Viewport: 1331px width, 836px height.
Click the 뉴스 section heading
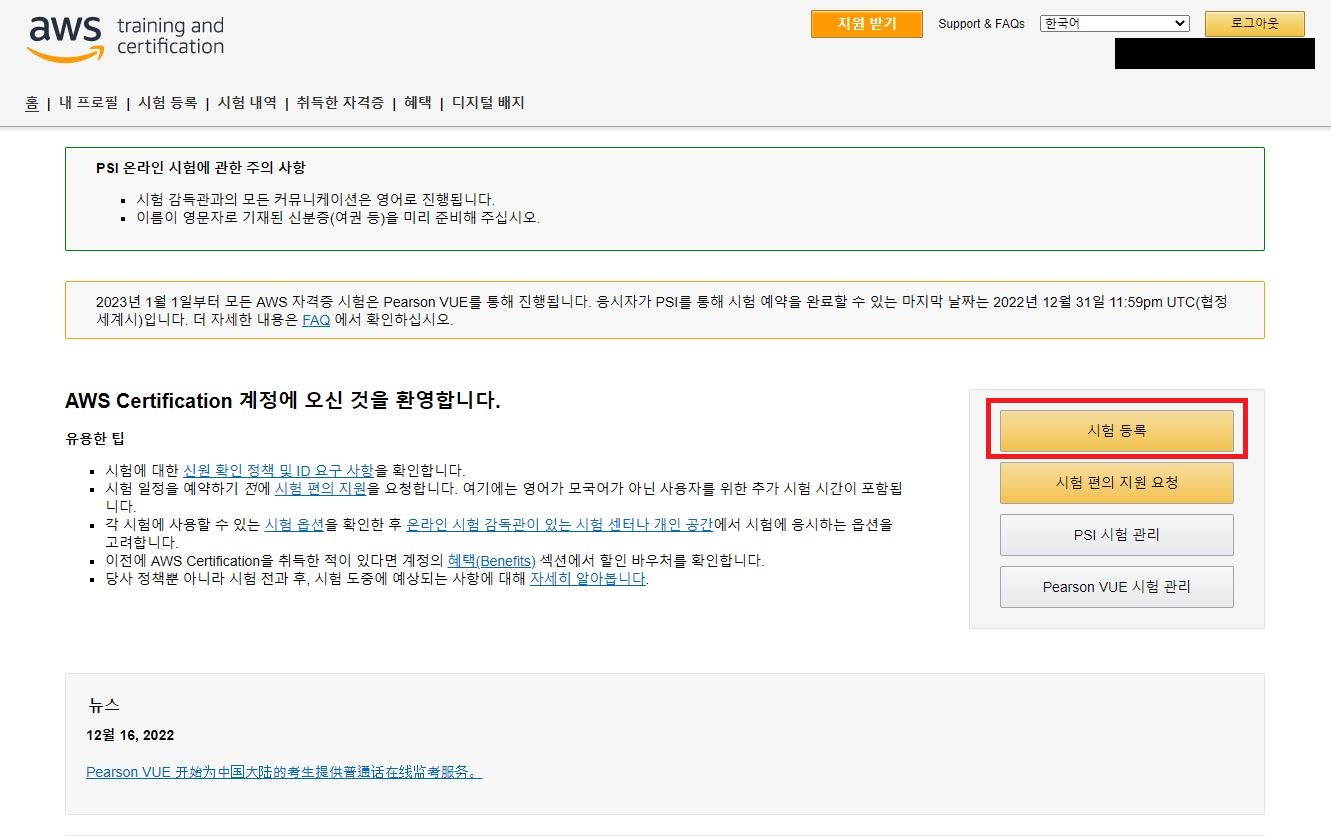tap(104, 706)
